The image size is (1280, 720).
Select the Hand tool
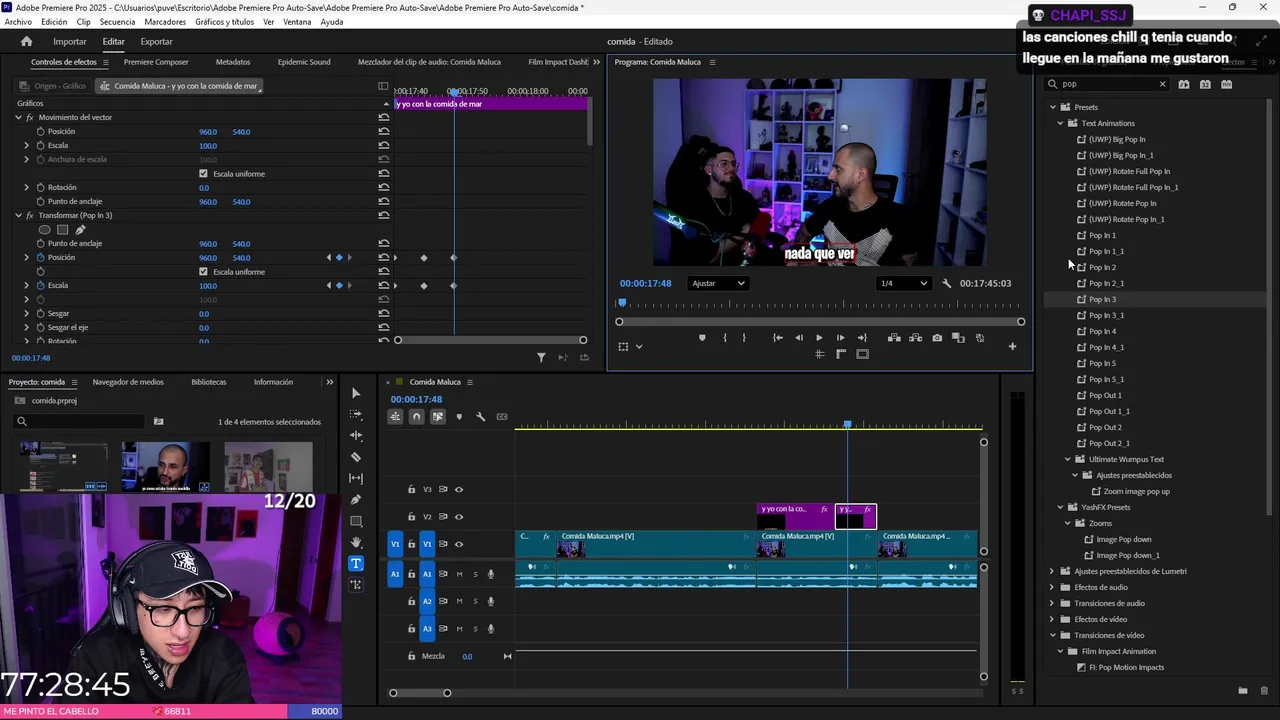tap(356, 542)
